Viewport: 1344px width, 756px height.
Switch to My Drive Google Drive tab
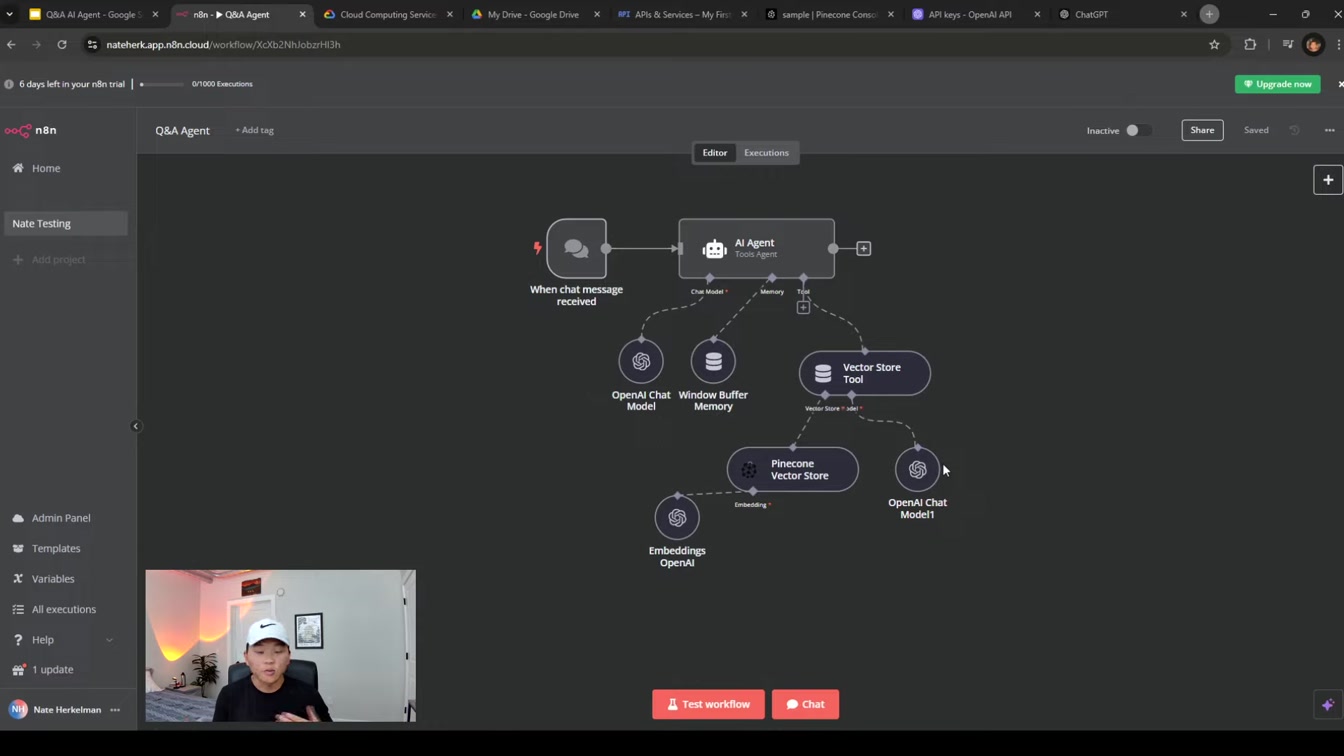click(x=535, y=14)
